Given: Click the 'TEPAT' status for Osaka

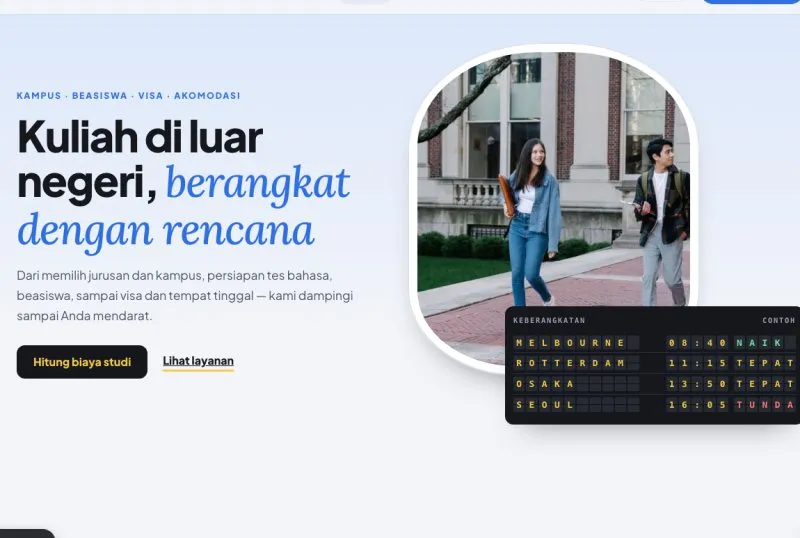Looking at the screenshot, I should 765,384.
